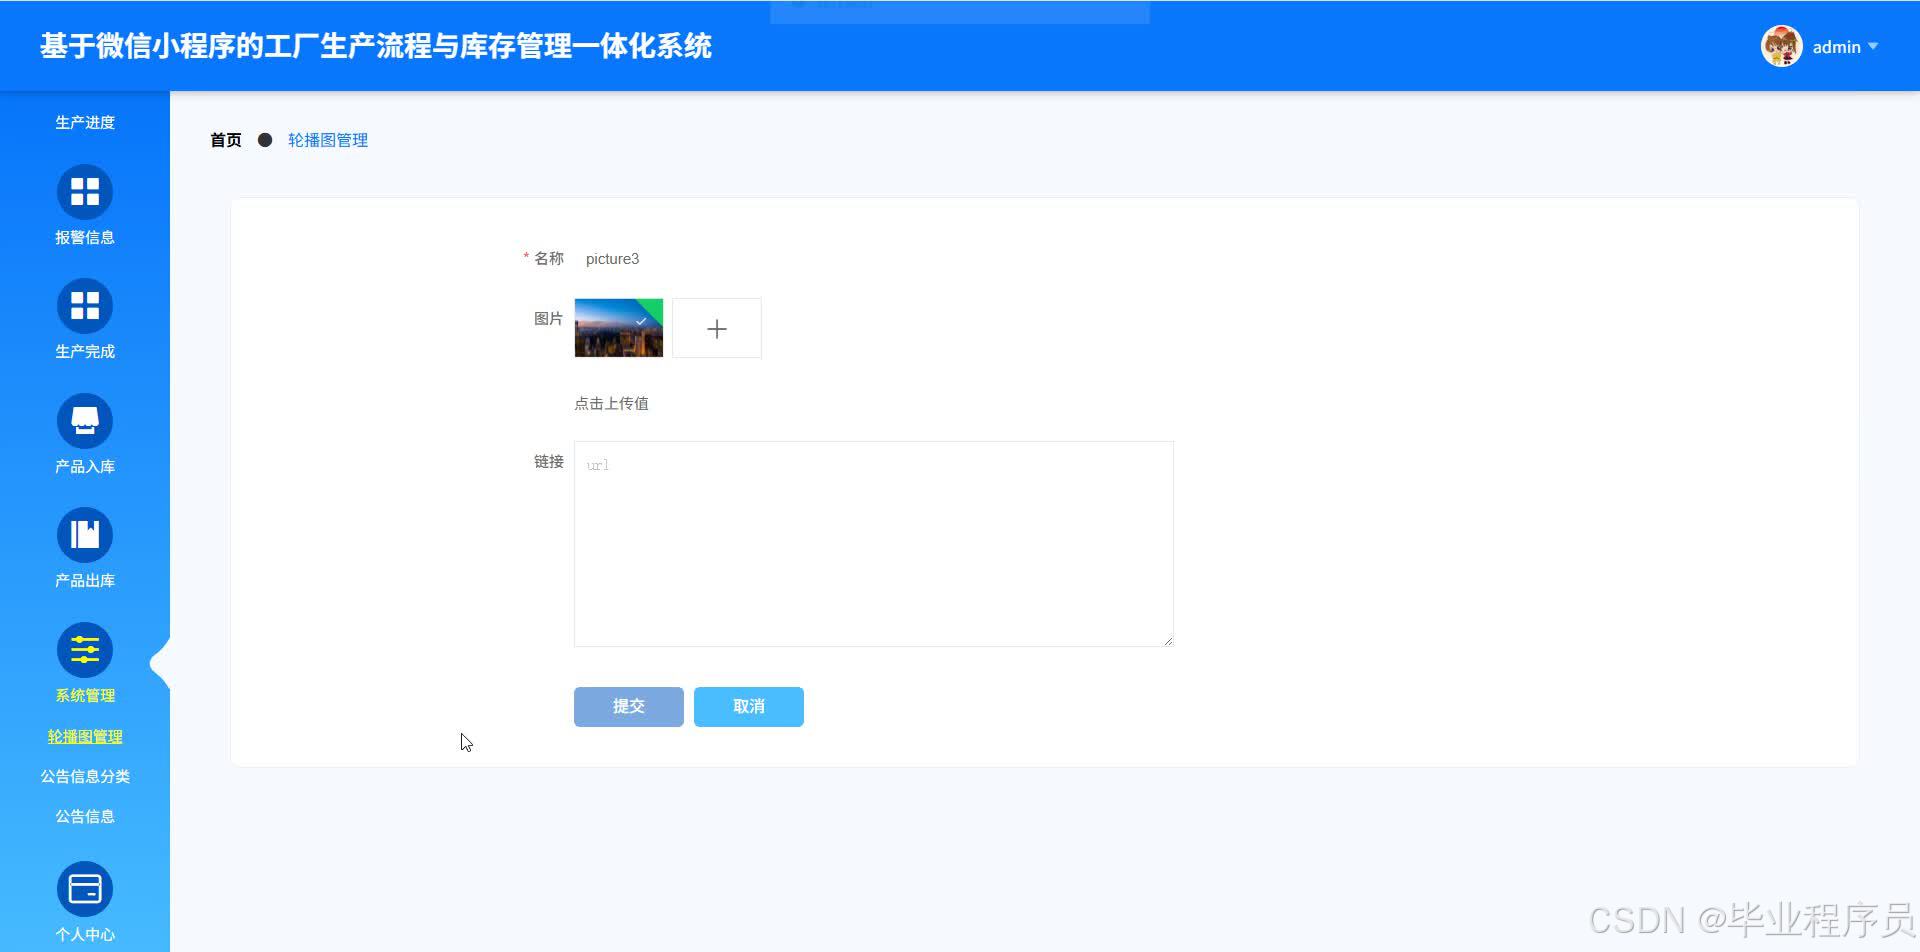This screenshot has height=952, width=1920.
Task: Click the 产品入库 store icon
Action: click(85, 421)
